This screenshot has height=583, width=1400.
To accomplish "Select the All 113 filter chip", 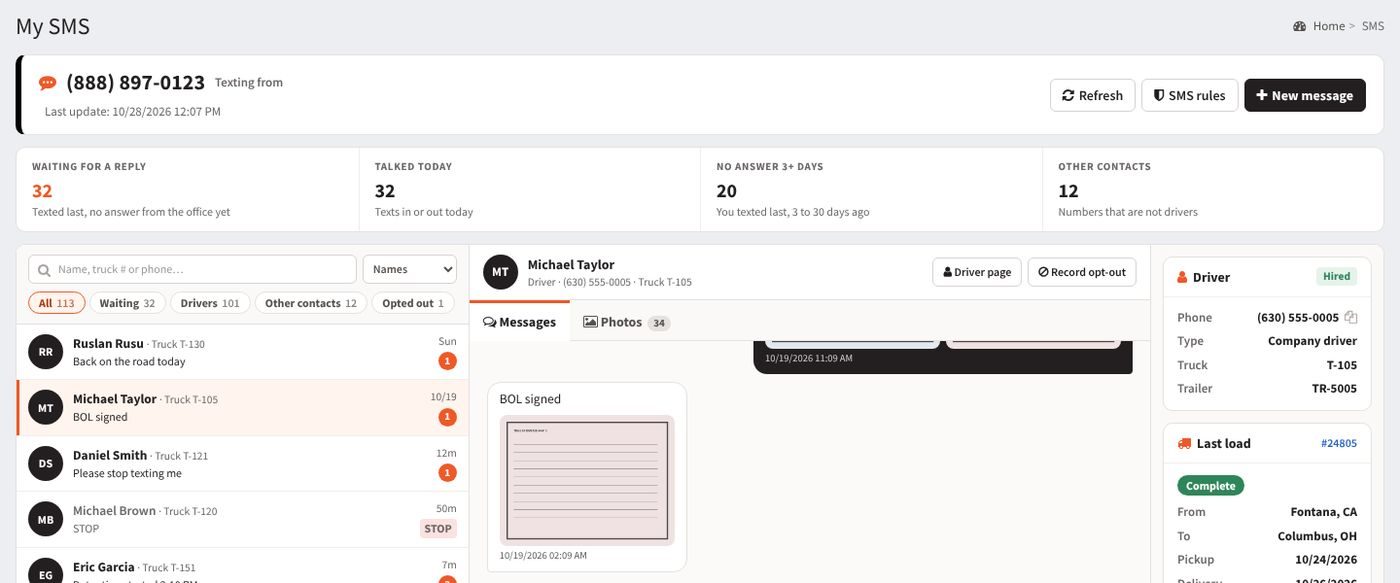I will click(x=56, y=303).
